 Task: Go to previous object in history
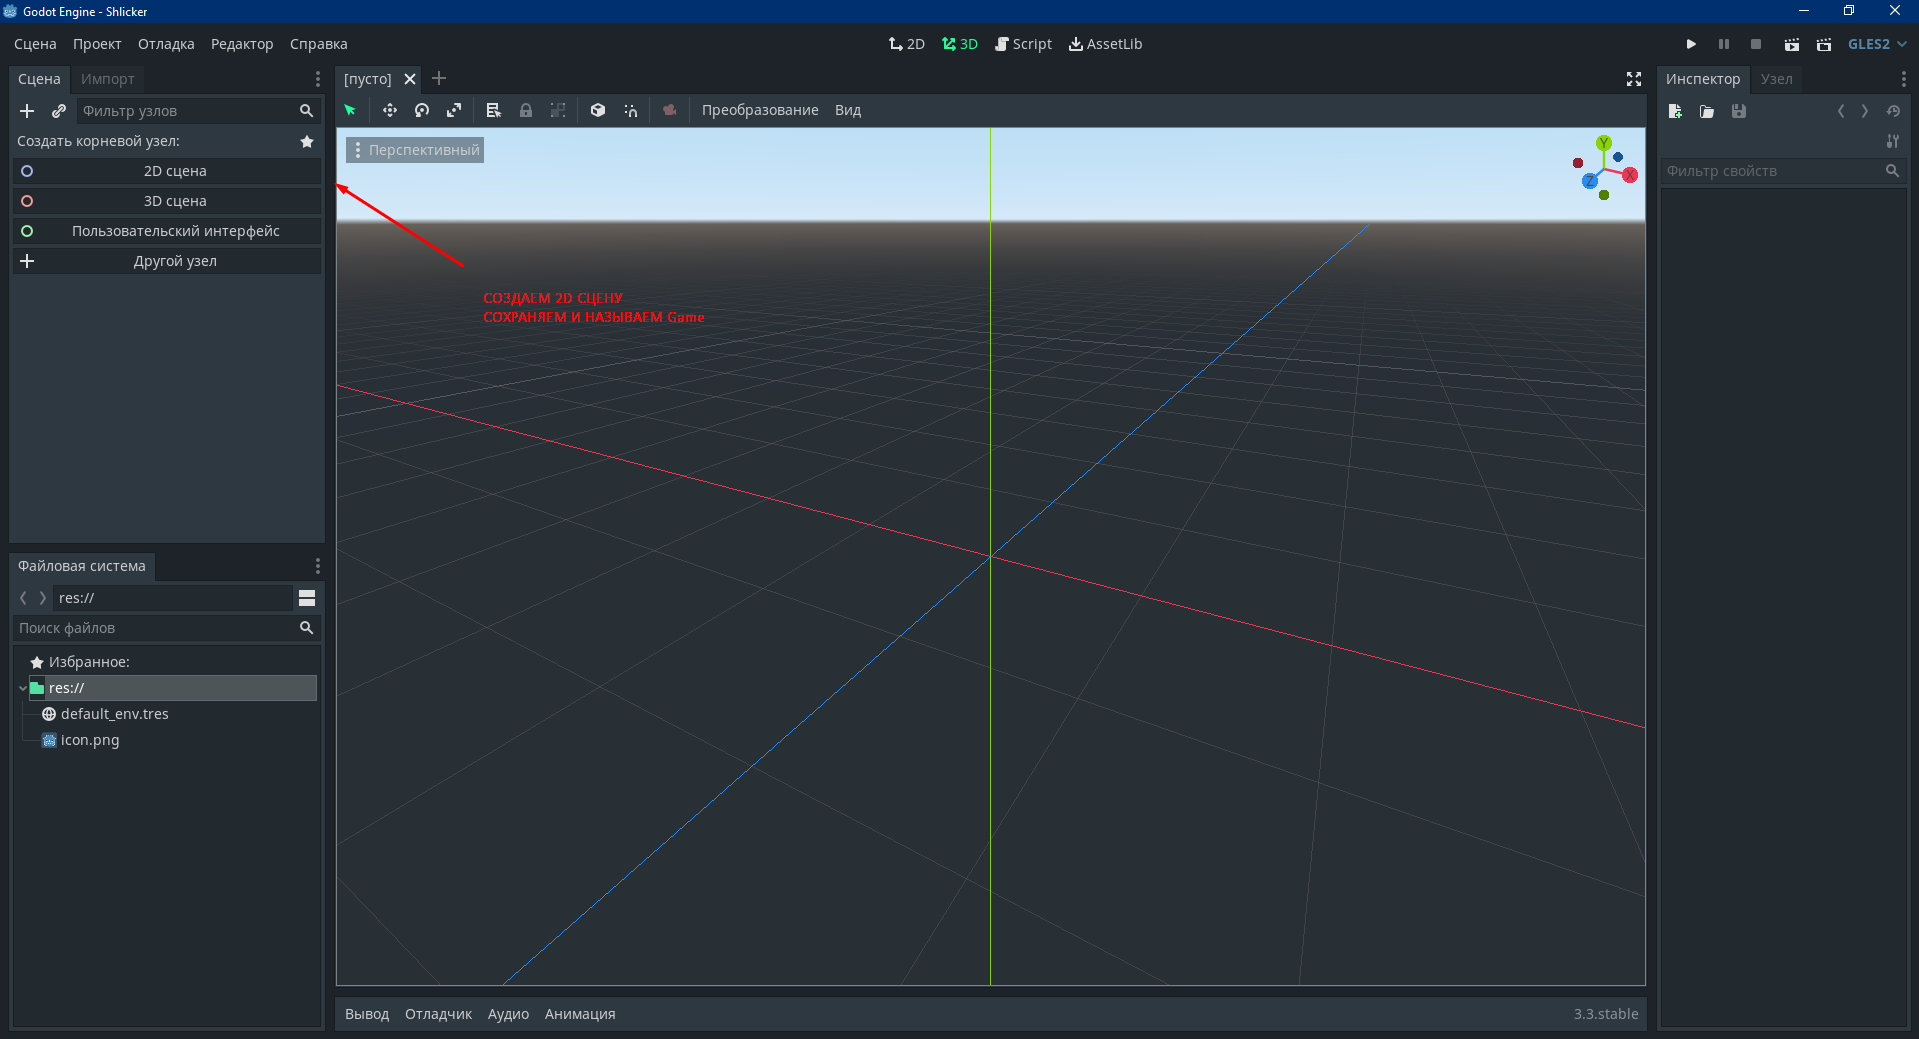tap(1841, 111)
